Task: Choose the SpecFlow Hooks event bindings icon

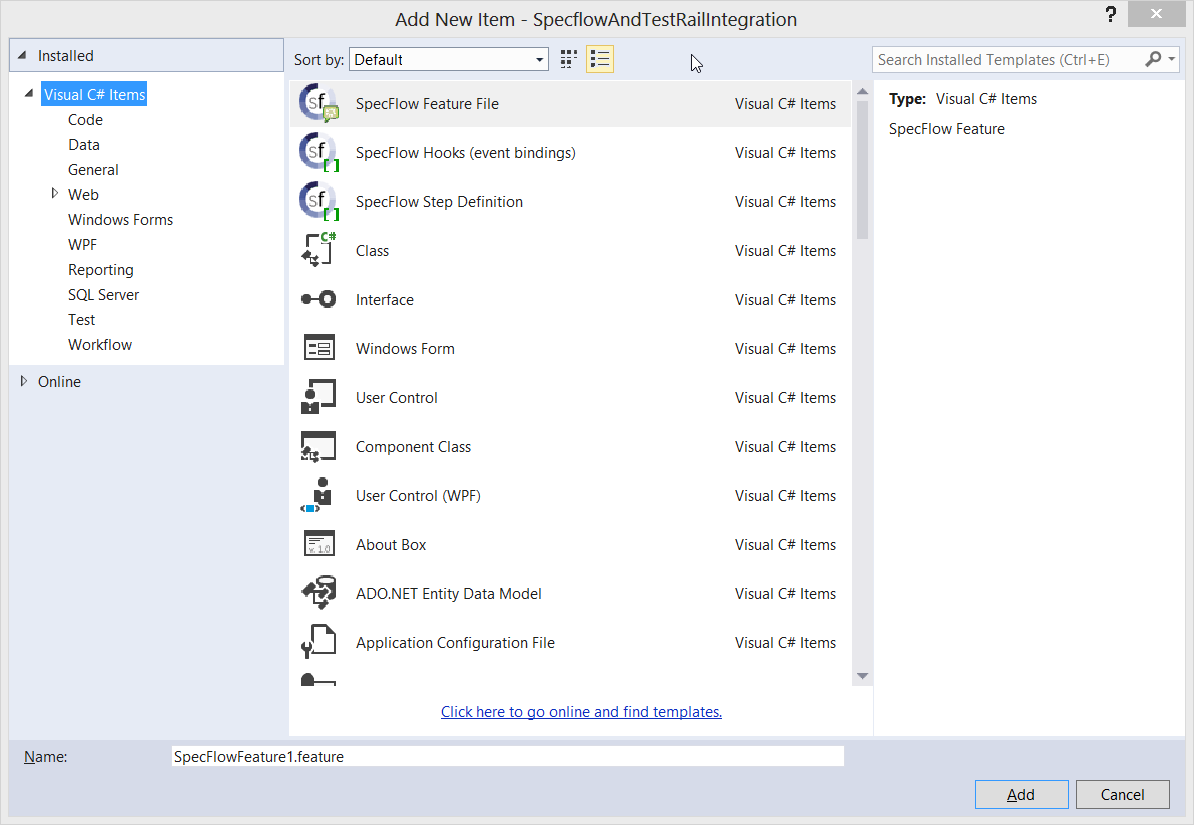Action: 319,153
